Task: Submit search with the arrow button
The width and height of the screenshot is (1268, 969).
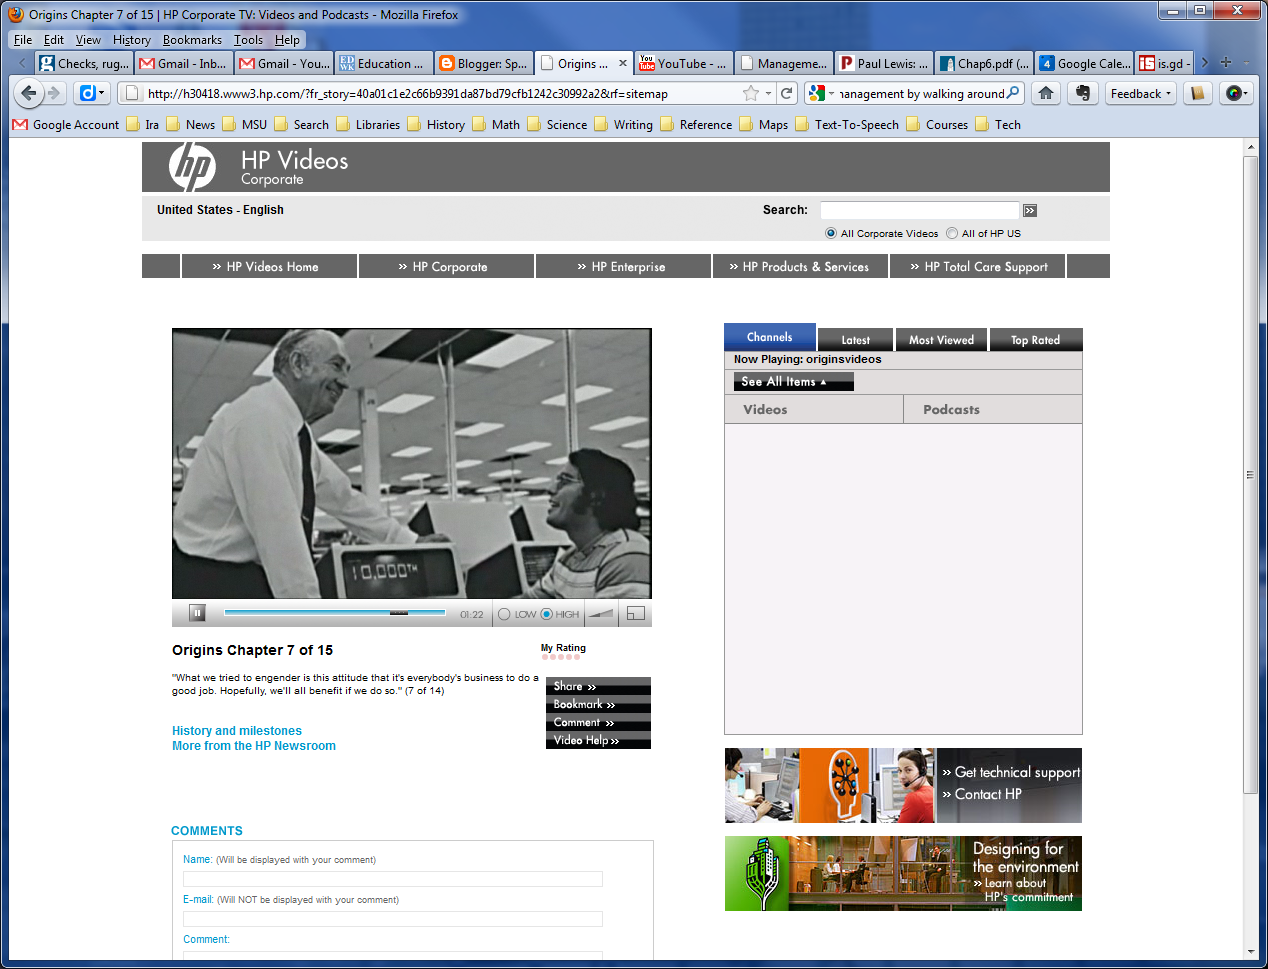Action: tap(1030, 210)
